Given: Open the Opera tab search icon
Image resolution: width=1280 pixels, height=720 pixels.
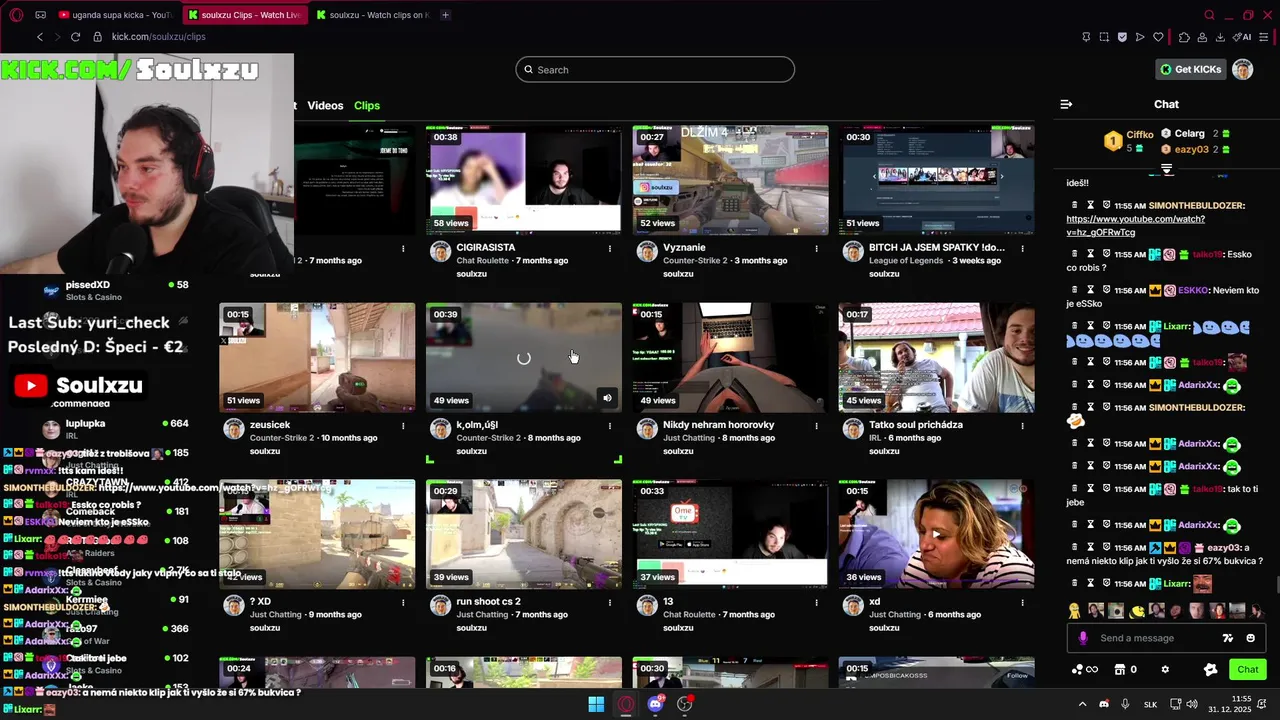Looking at the screenshot, I should tap(1209, 15).
